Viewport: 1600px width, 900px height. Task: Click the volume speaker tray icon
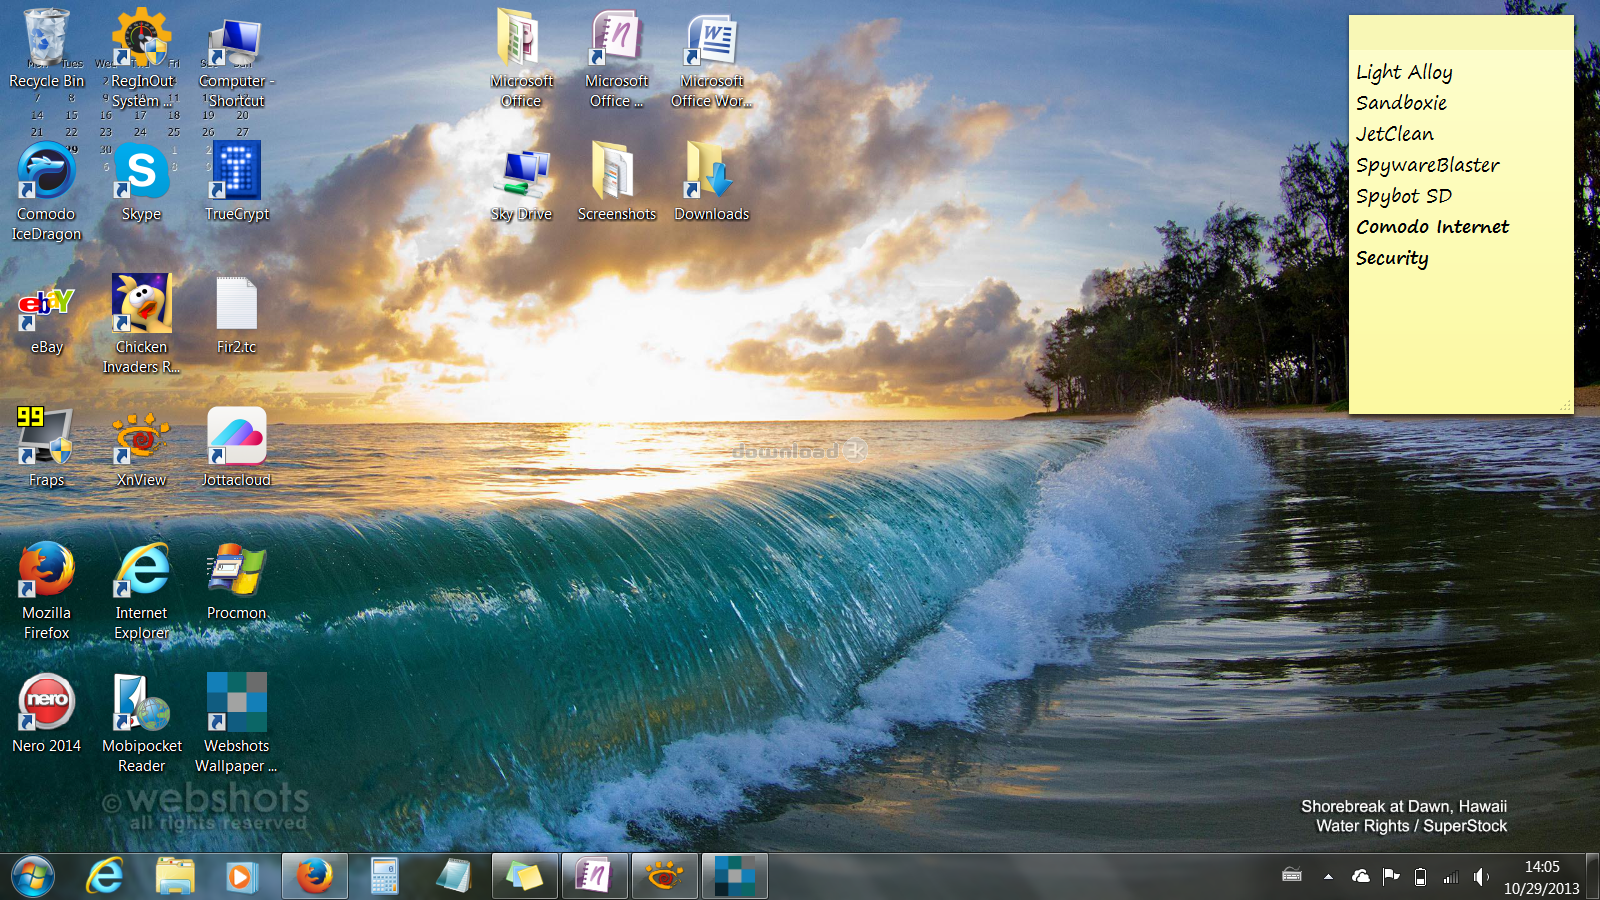coord(1481,877)
